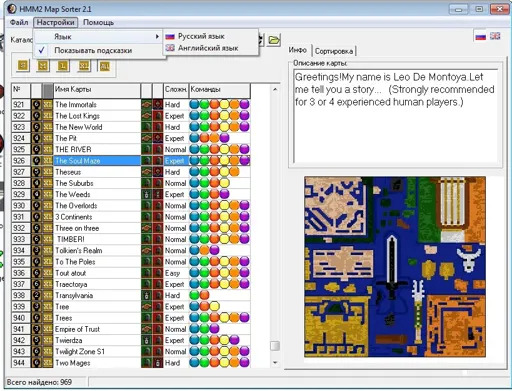The image size is (512, 391).
Task: Open the Настройки menu
Action: click(x=55, y=22)
